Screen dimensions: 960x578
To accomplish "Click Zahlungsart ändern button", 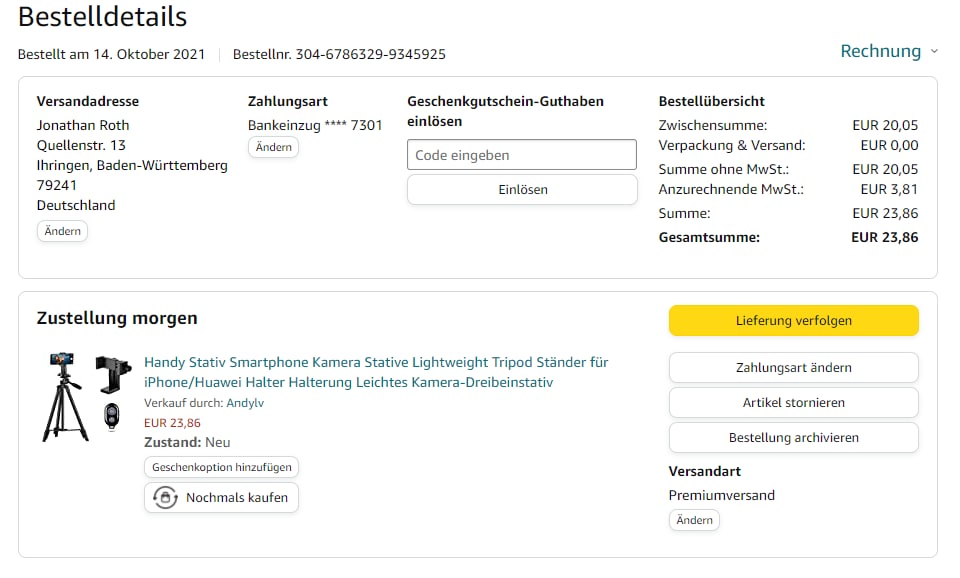I will pyautogui.click(x=793, y=367).
